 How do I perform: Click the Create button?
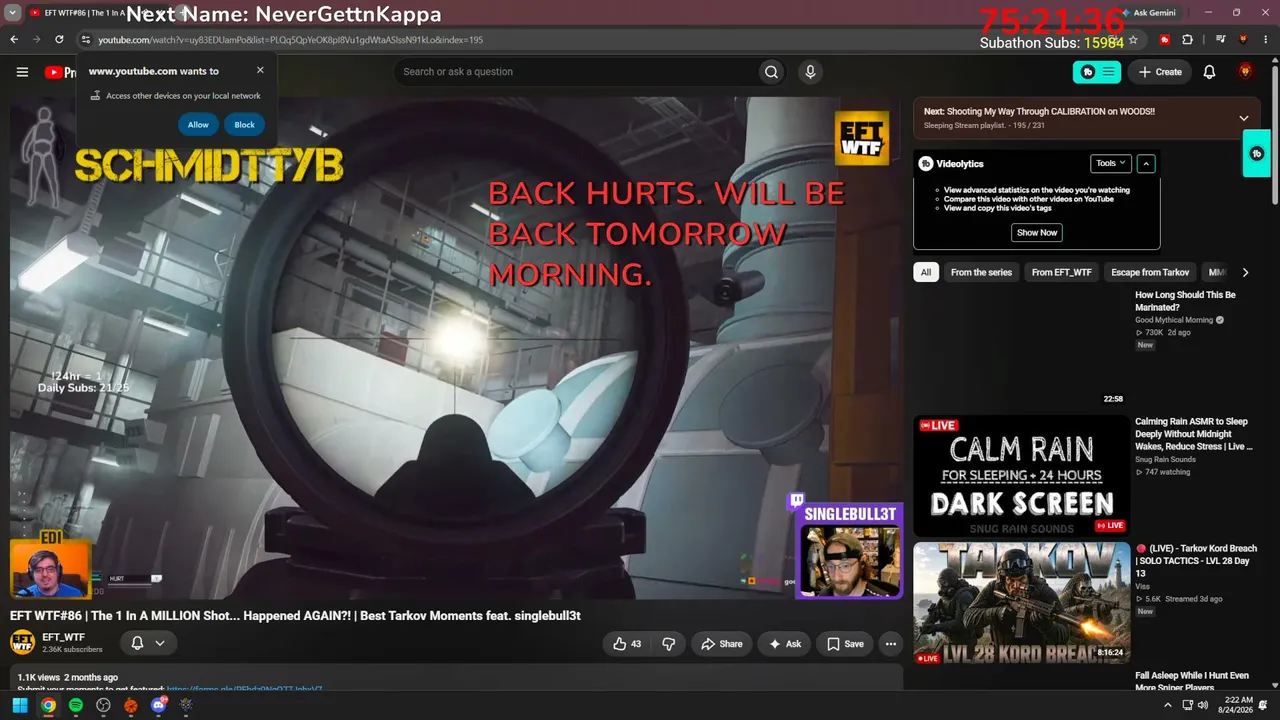[x=1160, y=72]
